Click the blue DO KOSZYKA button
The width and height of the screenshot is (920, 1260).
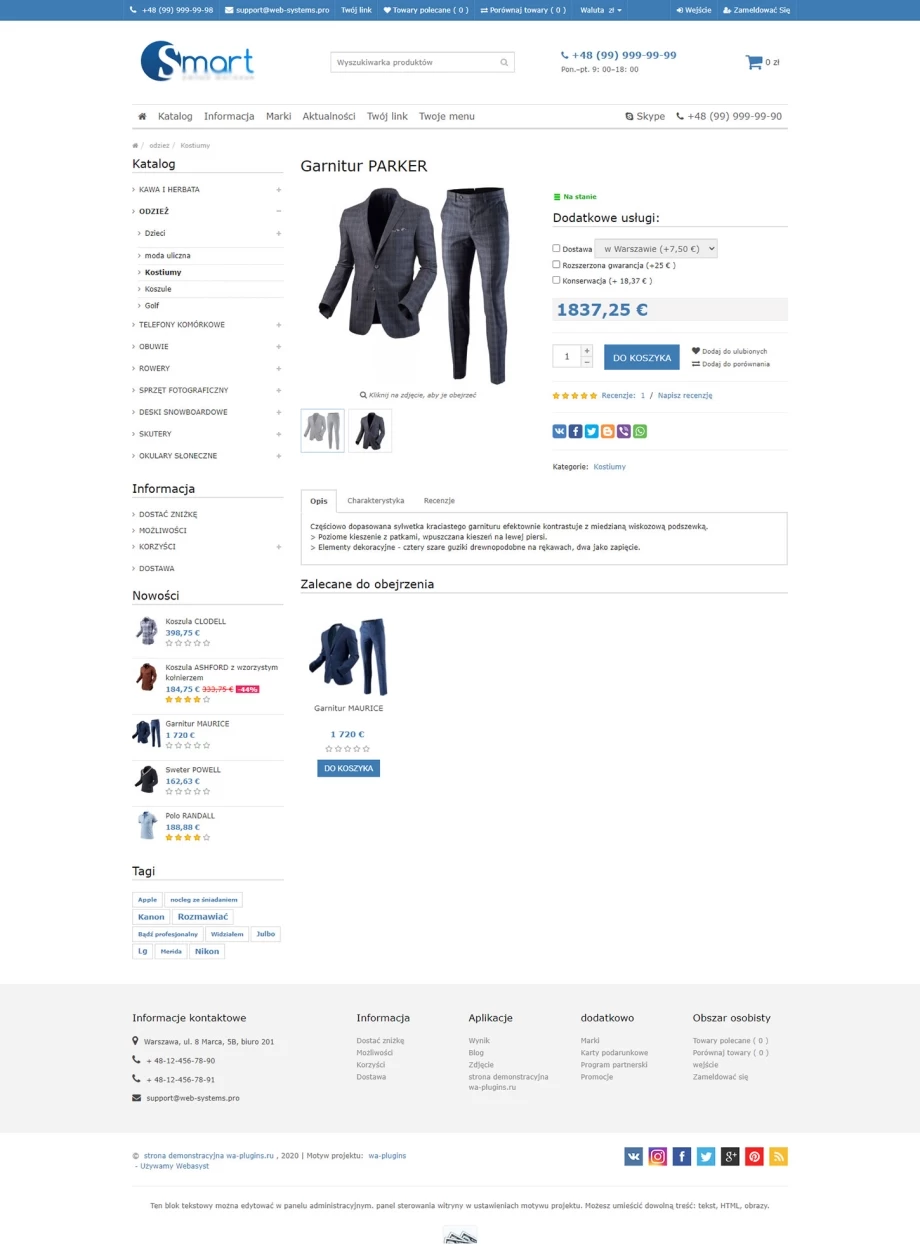(641, 357)
